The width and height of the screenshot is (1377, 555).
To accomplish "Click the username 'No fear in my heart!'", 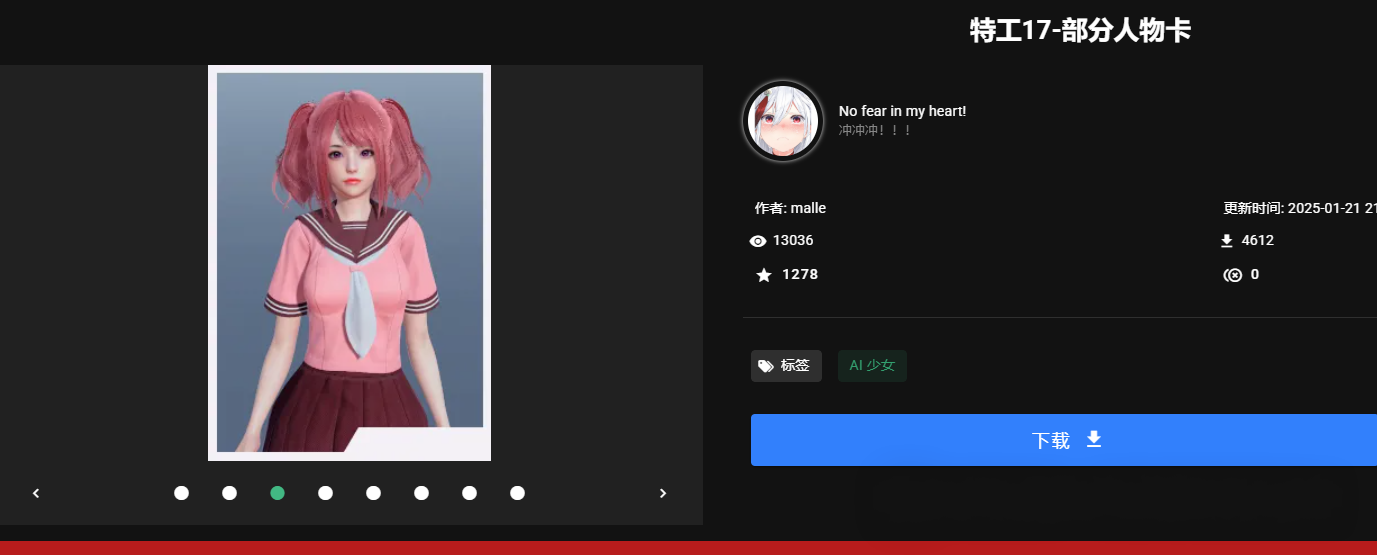I will tap(902, 111).
